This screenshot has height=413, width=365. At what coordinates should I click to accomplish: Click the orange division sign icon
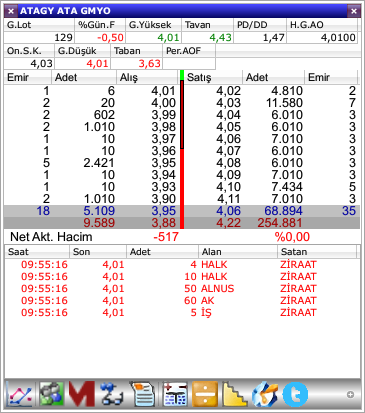pyautogui.click(x=205, y=394)
